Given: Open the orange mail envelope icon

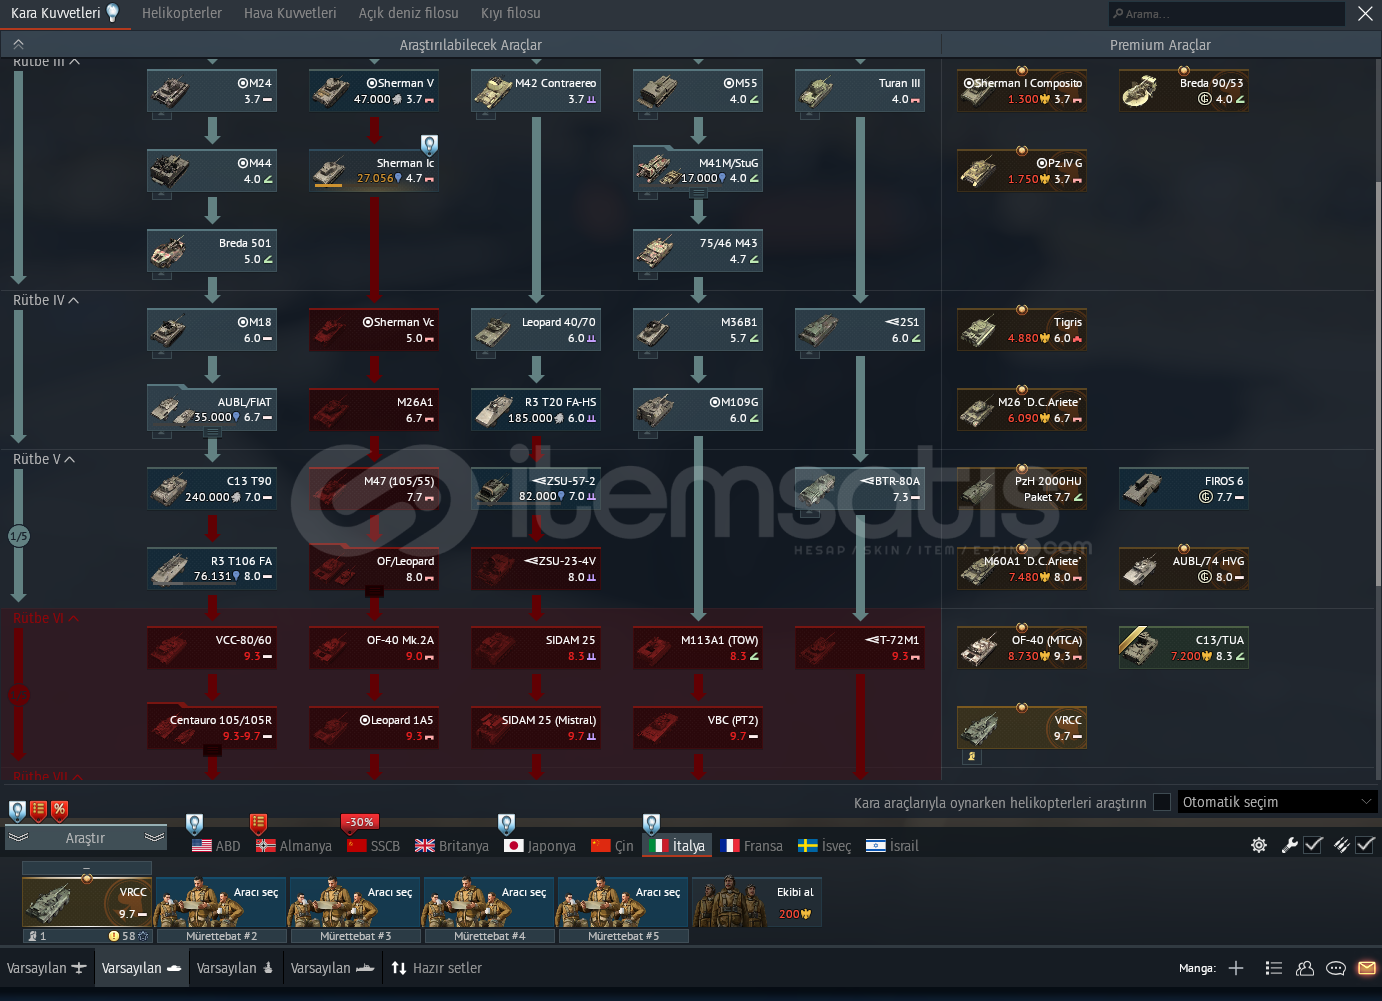Looking at the screenshot, I should 1366,968.
